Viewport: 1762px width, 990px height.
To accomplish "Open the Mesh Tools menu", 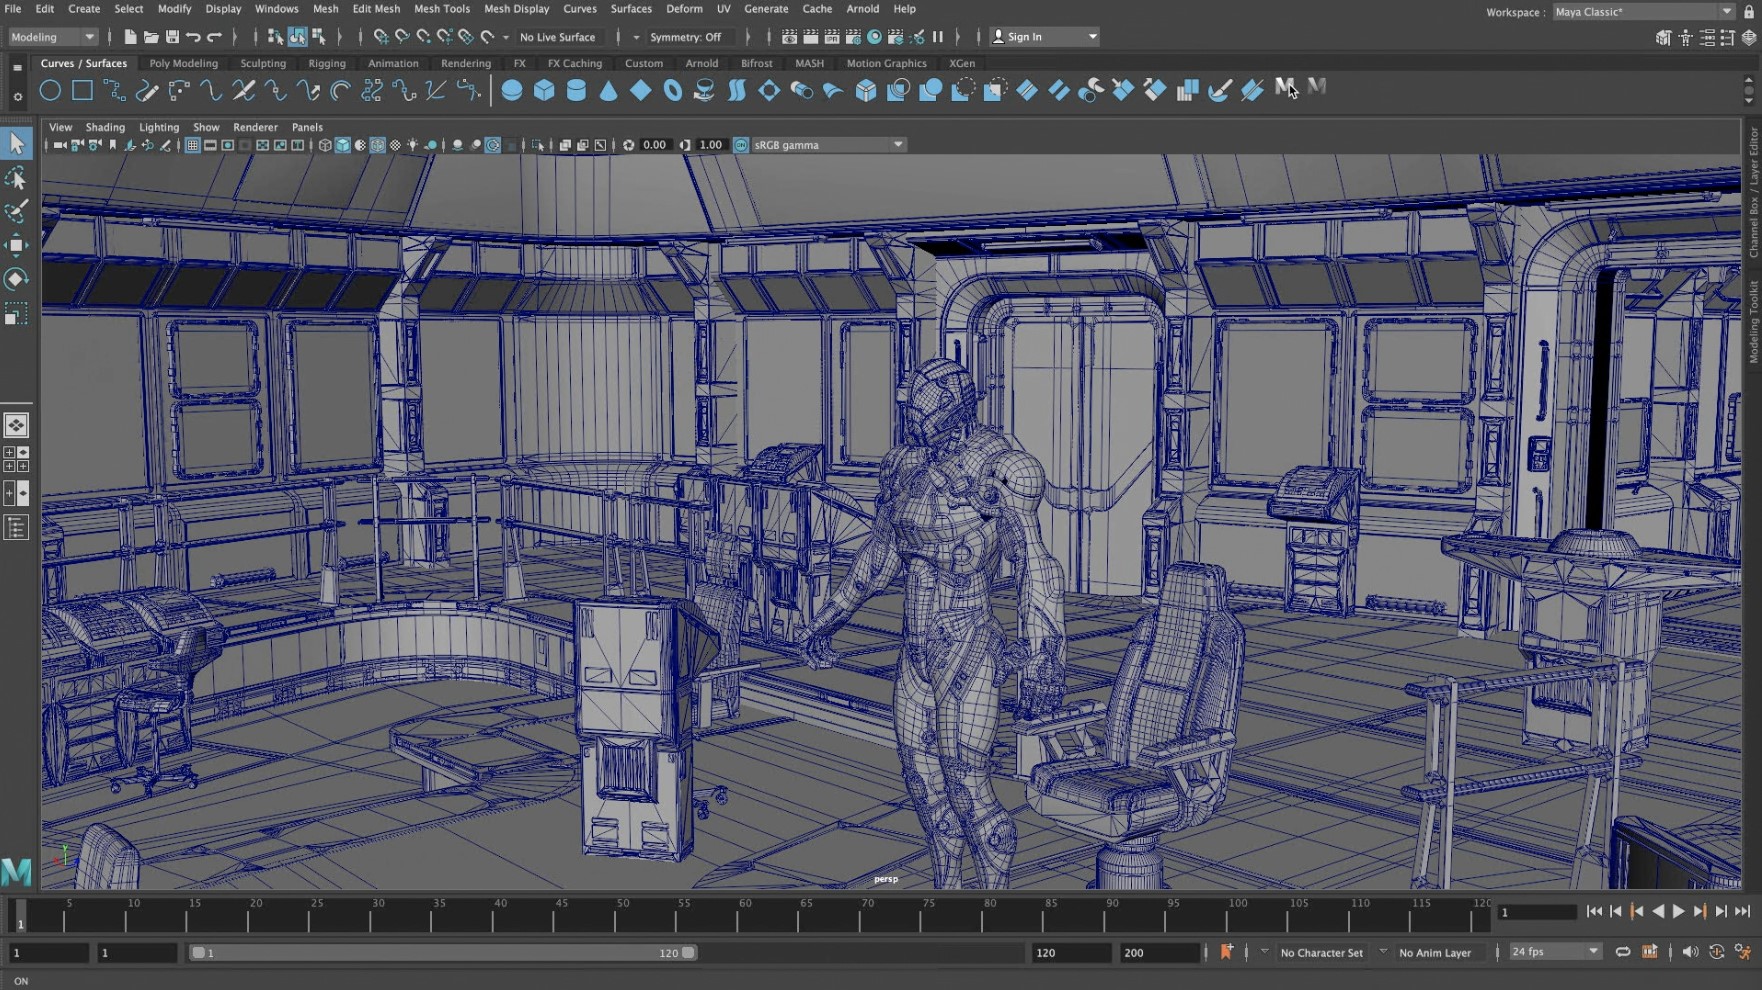I will [x=441, y=9].
